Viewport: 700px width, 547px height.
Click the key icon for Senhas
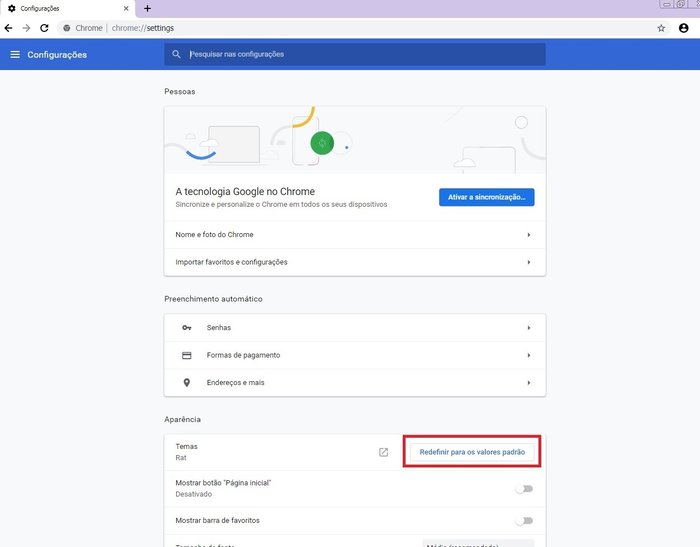[x=187, y=328]
